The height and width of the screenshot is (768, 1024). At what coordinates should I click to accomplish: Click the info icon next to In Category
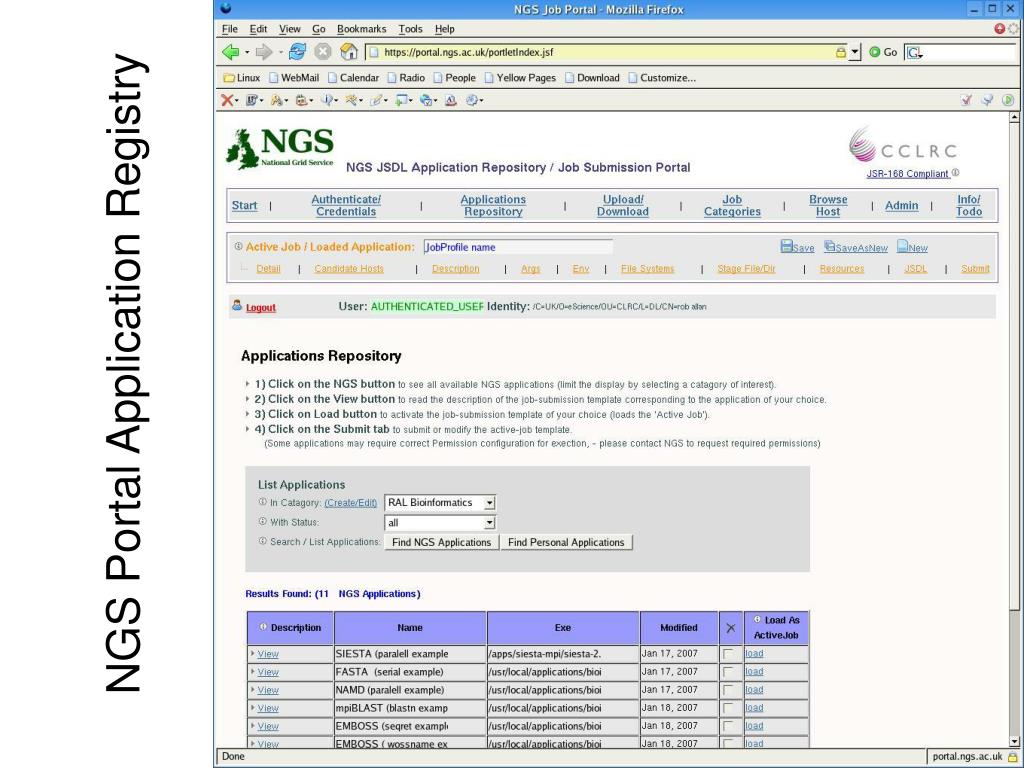pyautogui.click(x=263, y=502)
